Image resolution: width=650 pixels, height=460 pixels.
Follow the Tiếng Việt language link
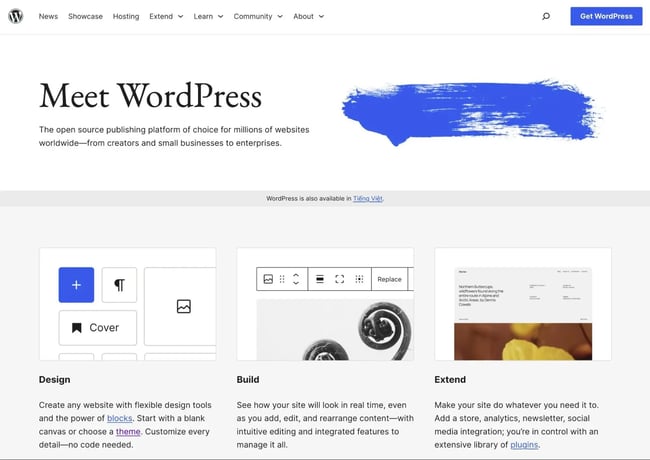coord(368,199)
